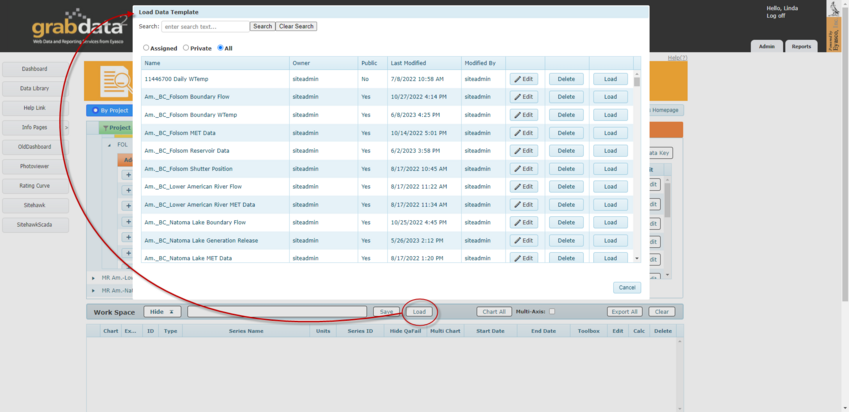Click the Export All button
Viewport: 849px width, 412px height.
click(x=624, y=312)
